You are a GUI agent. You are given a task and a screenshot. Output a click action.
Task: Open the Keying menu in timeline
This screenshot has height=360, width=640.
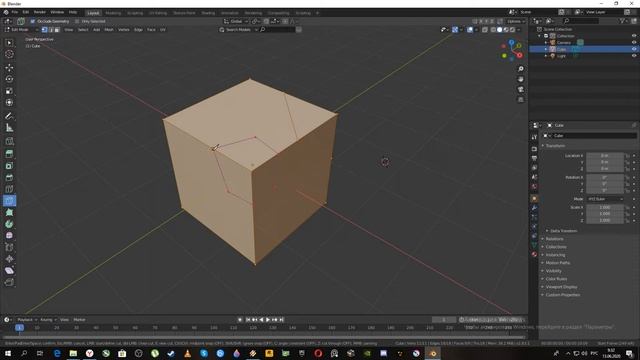click(x=48, y=320)
